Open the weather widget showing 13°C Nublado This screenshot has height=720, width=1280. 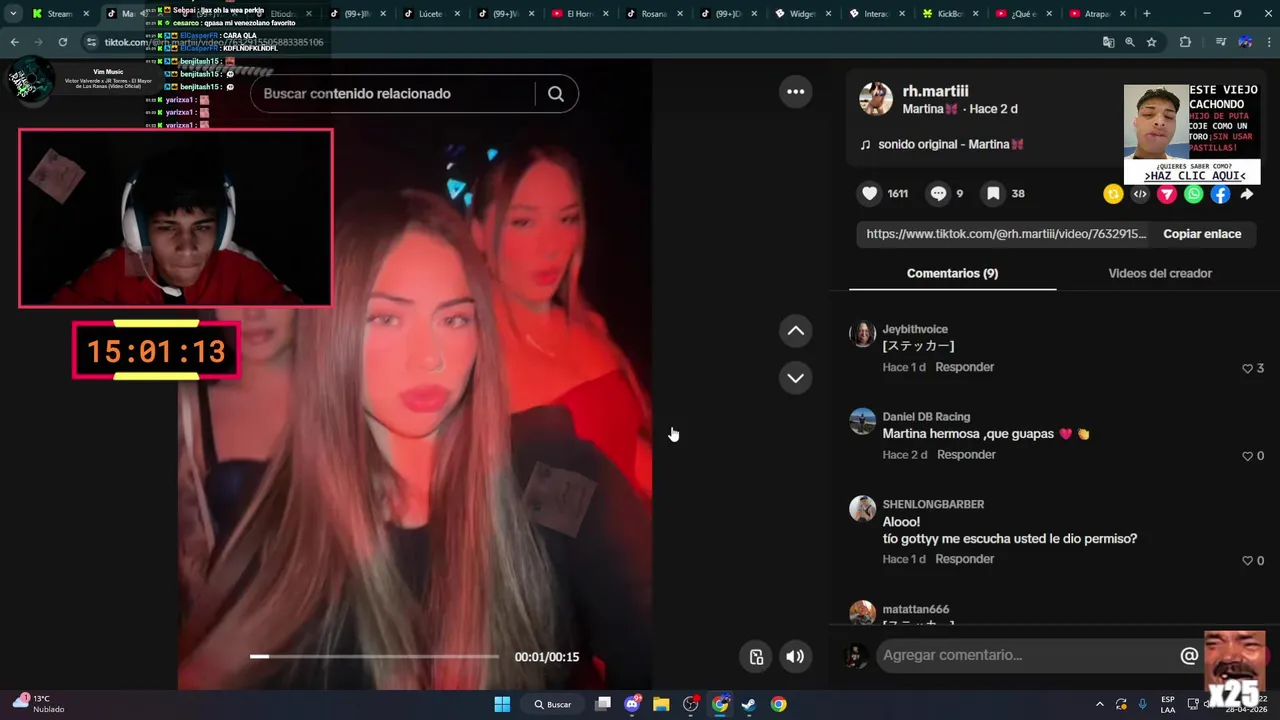(x=38, y=703)
